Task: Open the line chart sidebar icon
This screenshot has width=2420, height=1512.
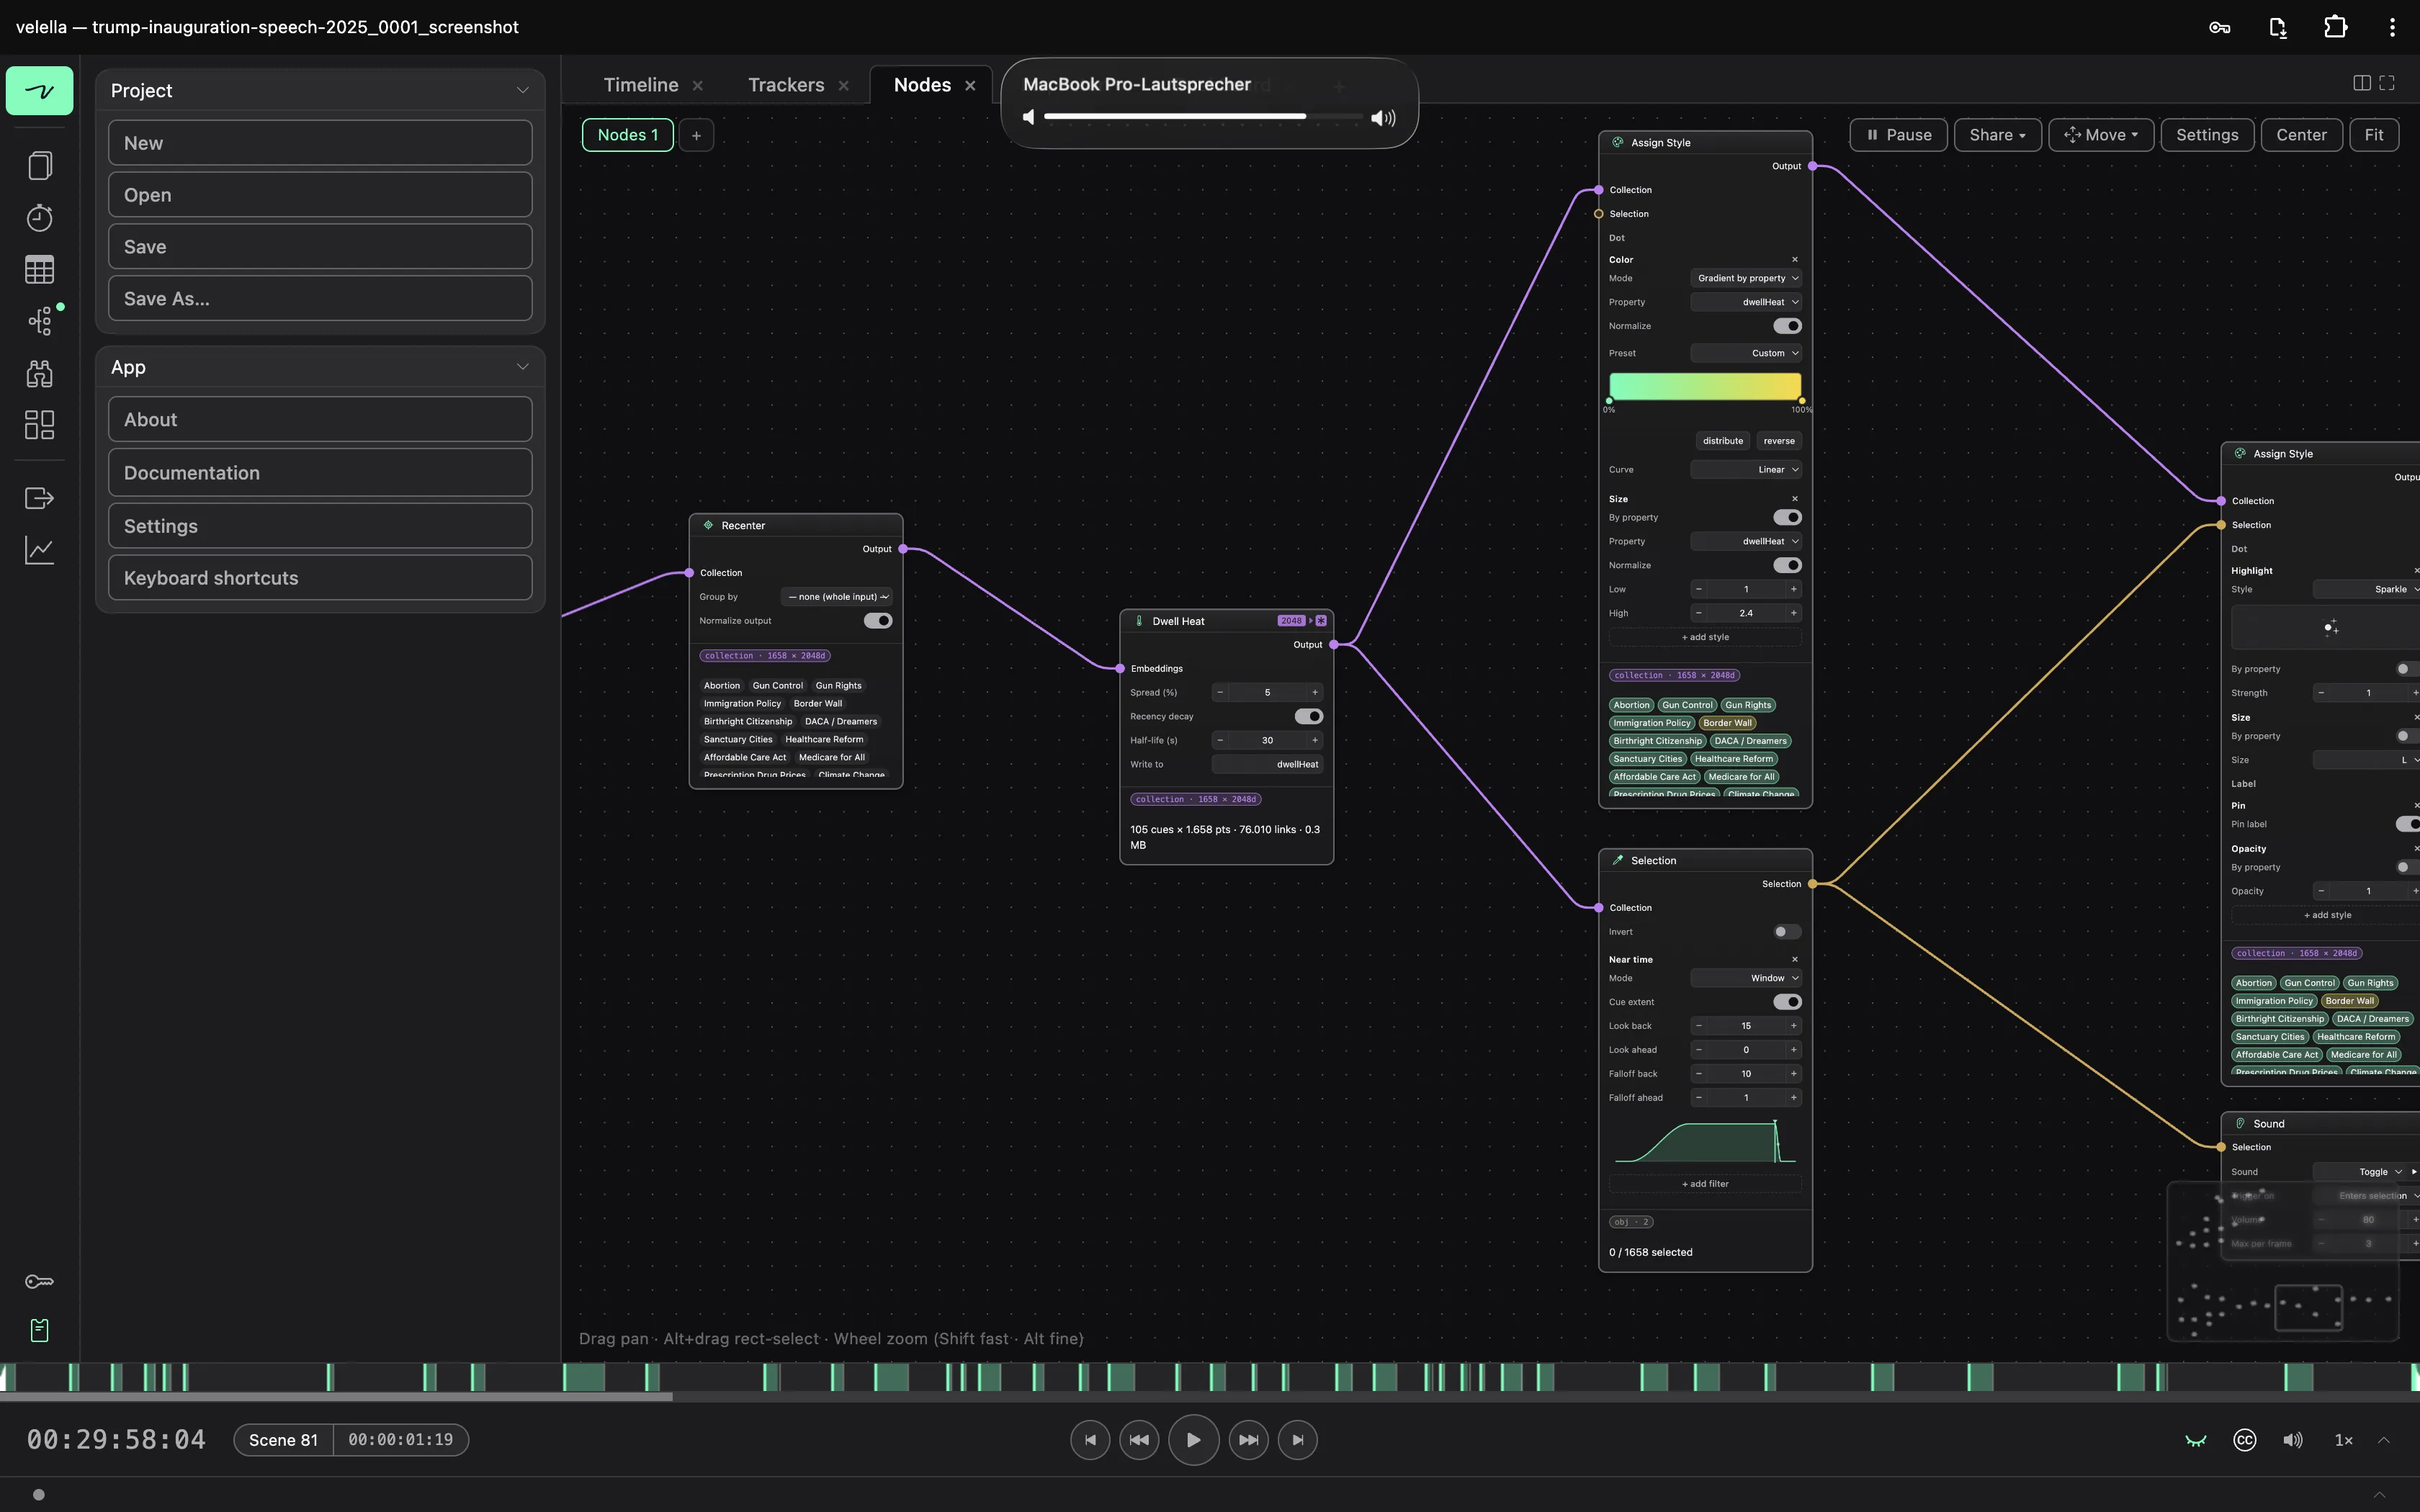Action: click(39, 550)
